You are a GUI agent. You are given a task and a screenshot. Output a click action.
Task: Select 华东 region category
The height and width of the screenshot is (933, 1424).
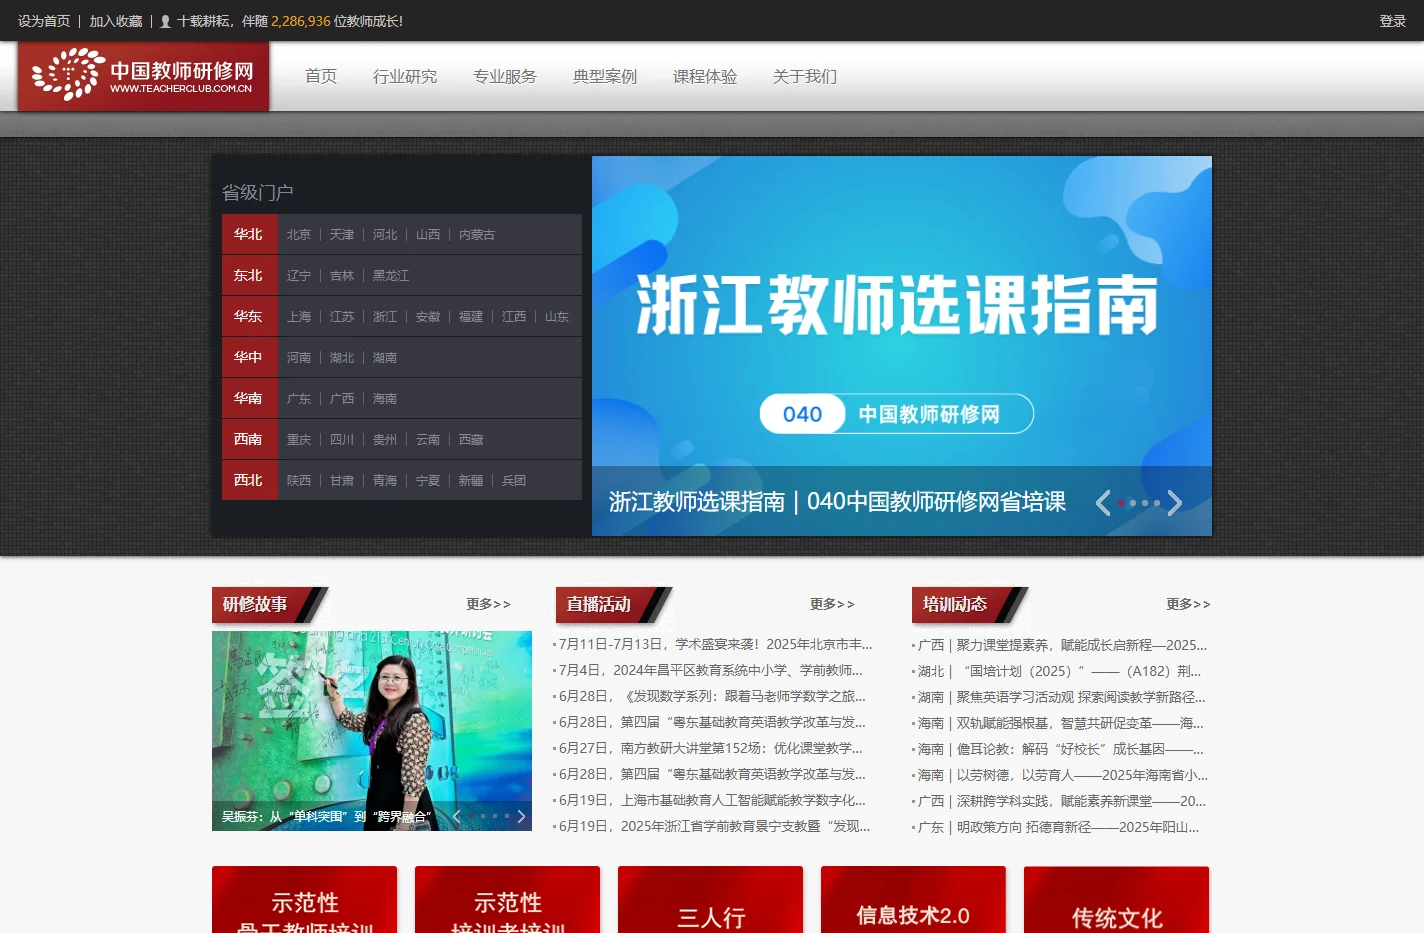[249, 316]
